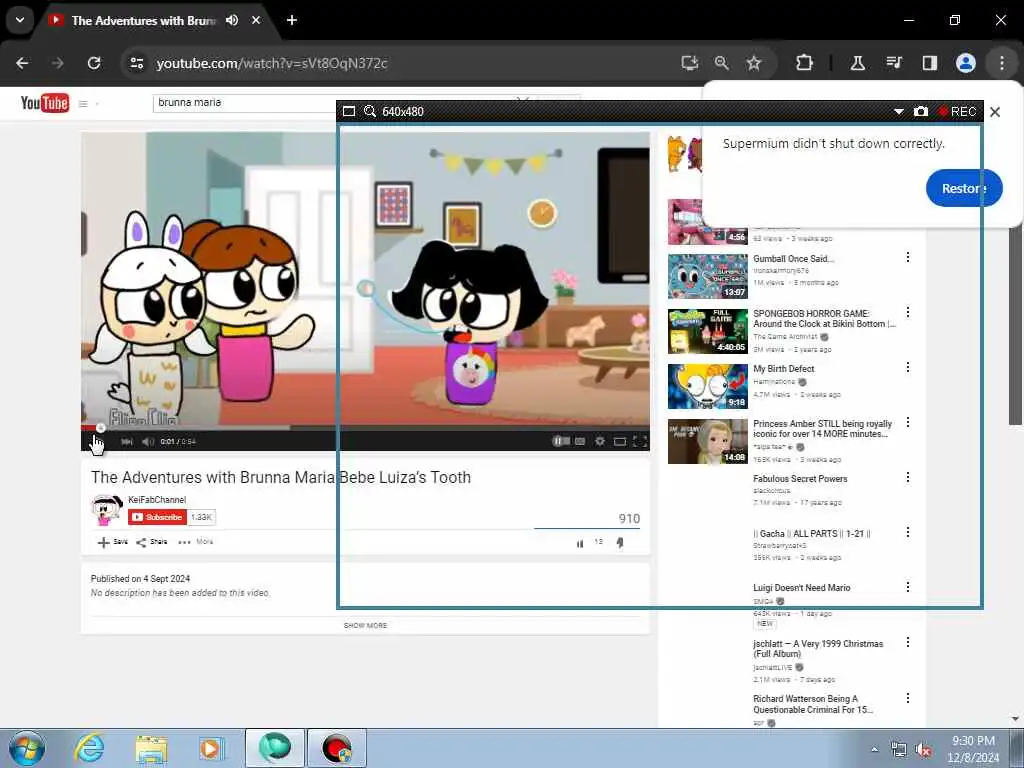Viewport: 1024px width, 768px height.
Task: Click the recorder fullscreen region icon
Action: pyautogui.click(x=349, y=112)
